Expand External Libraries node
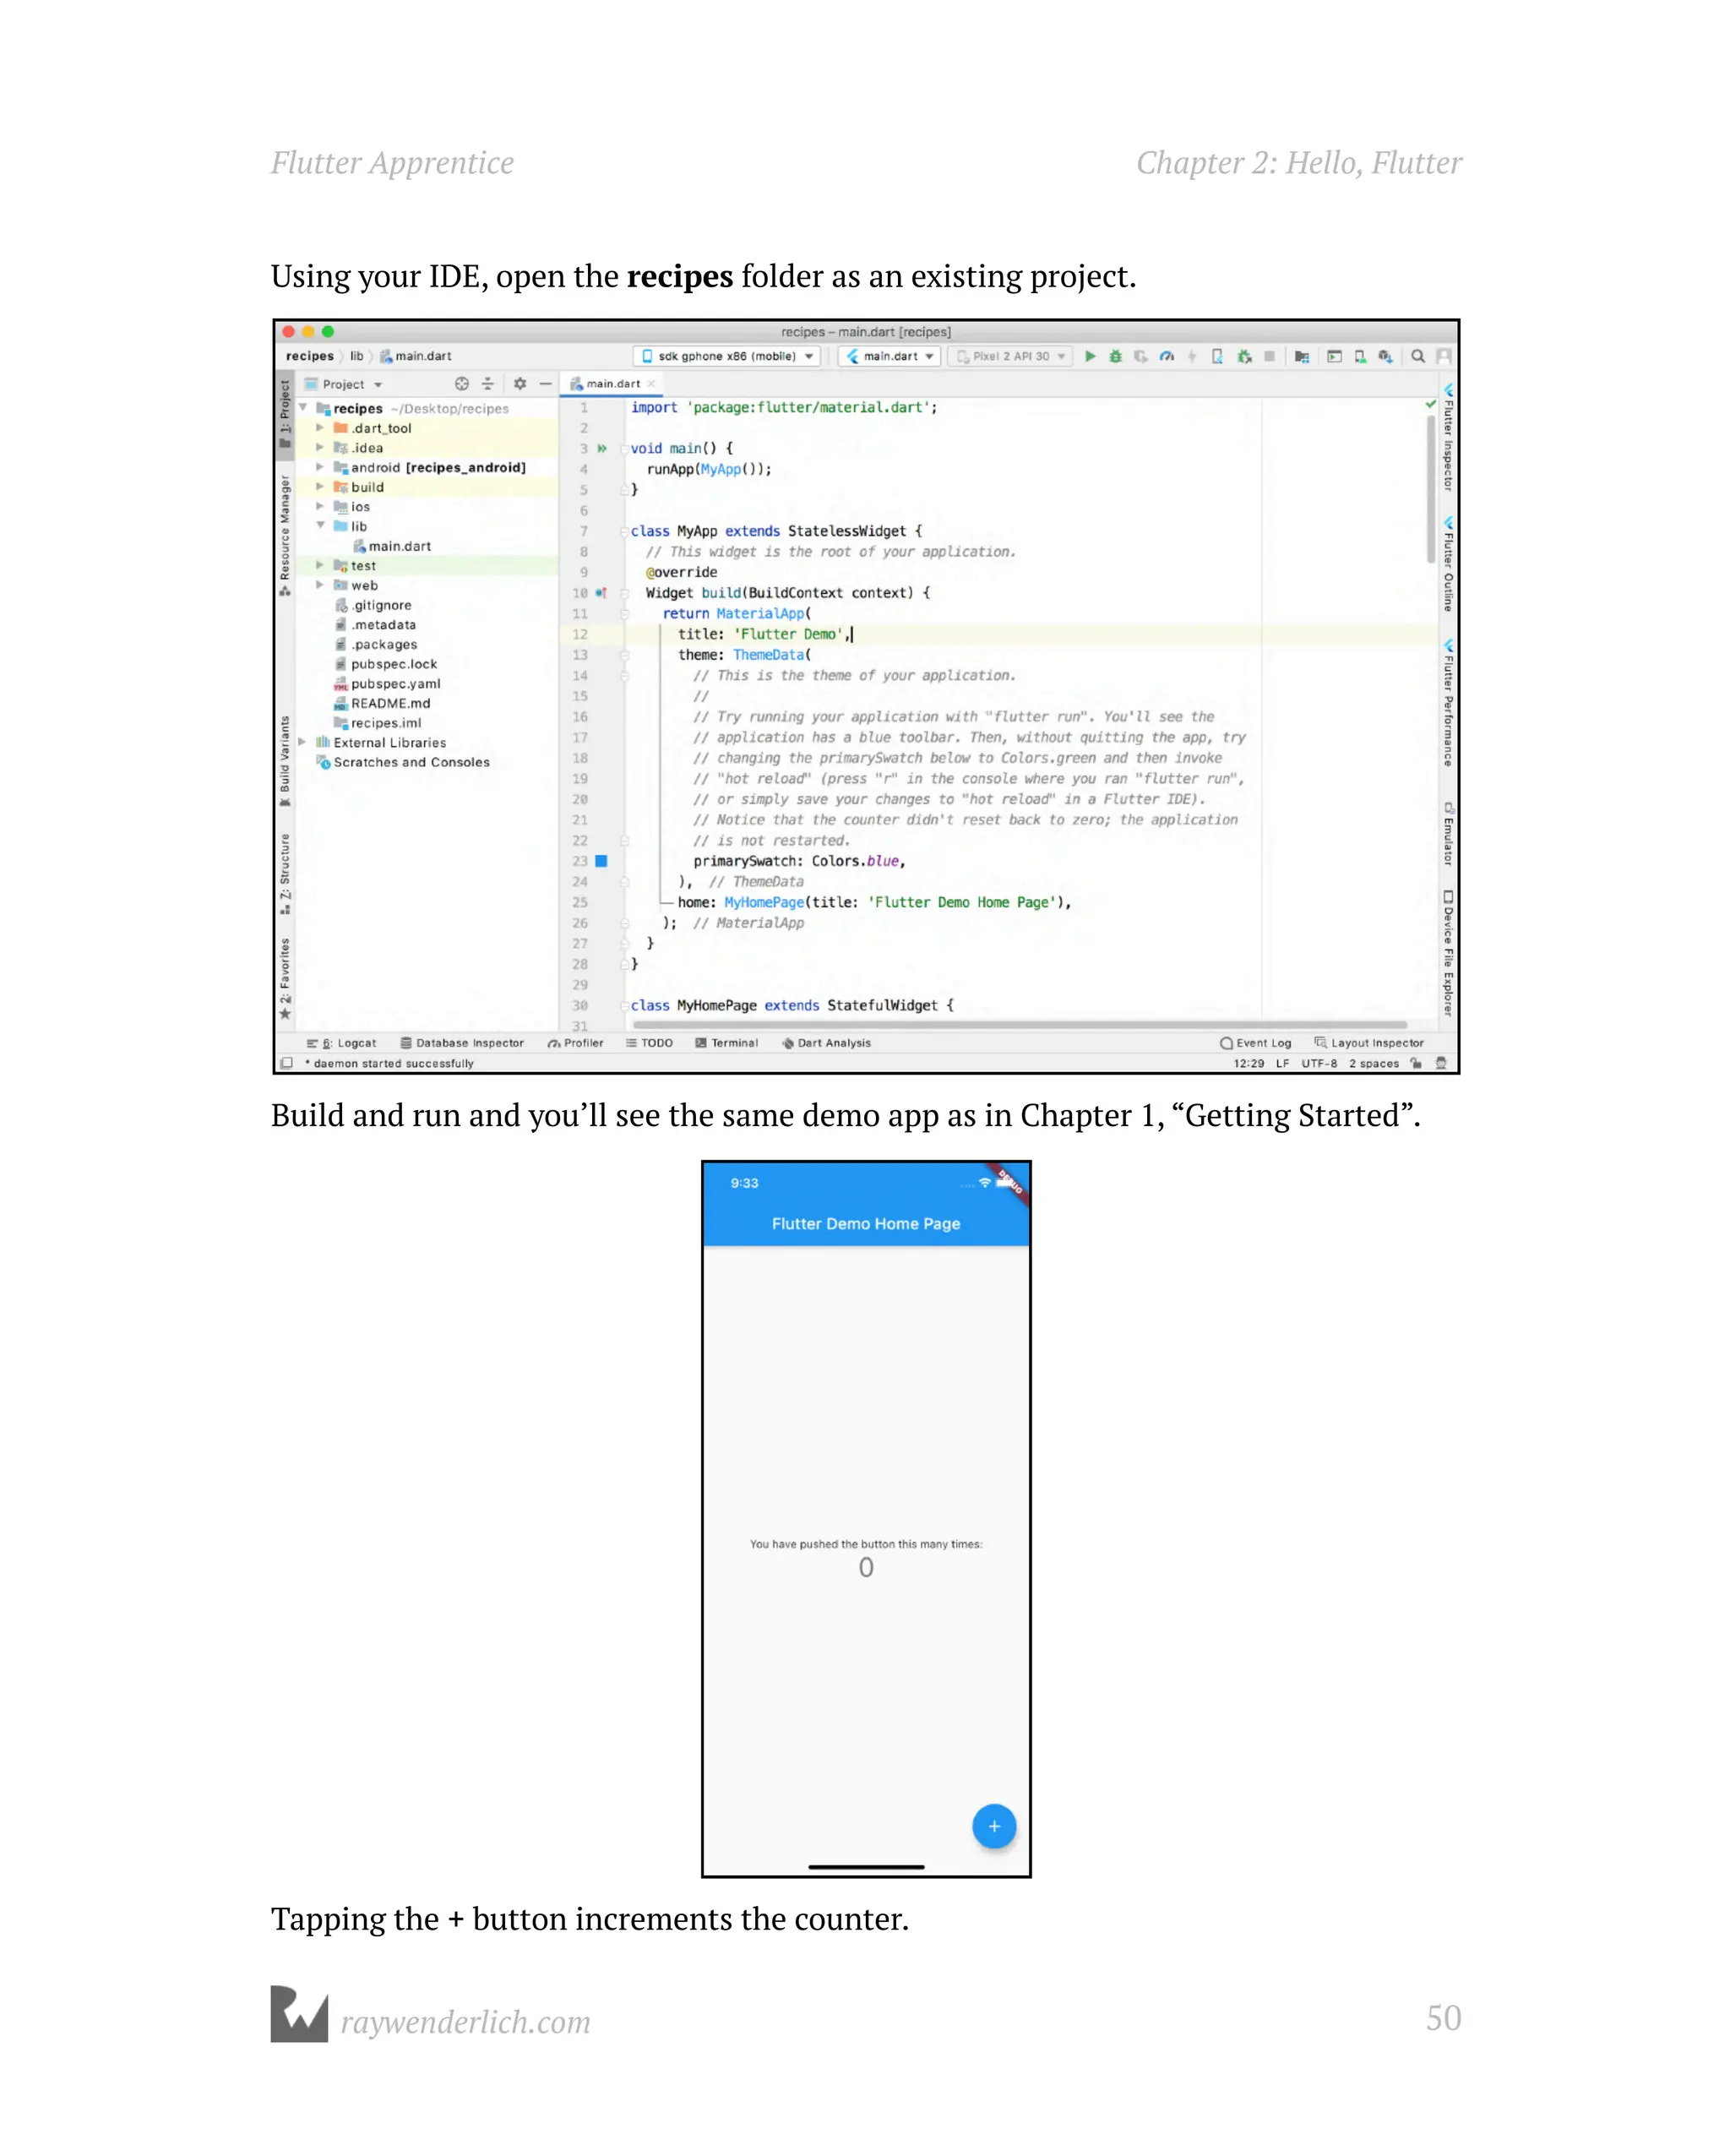This screenshot has width=1730, height=2156. point(302,742)
